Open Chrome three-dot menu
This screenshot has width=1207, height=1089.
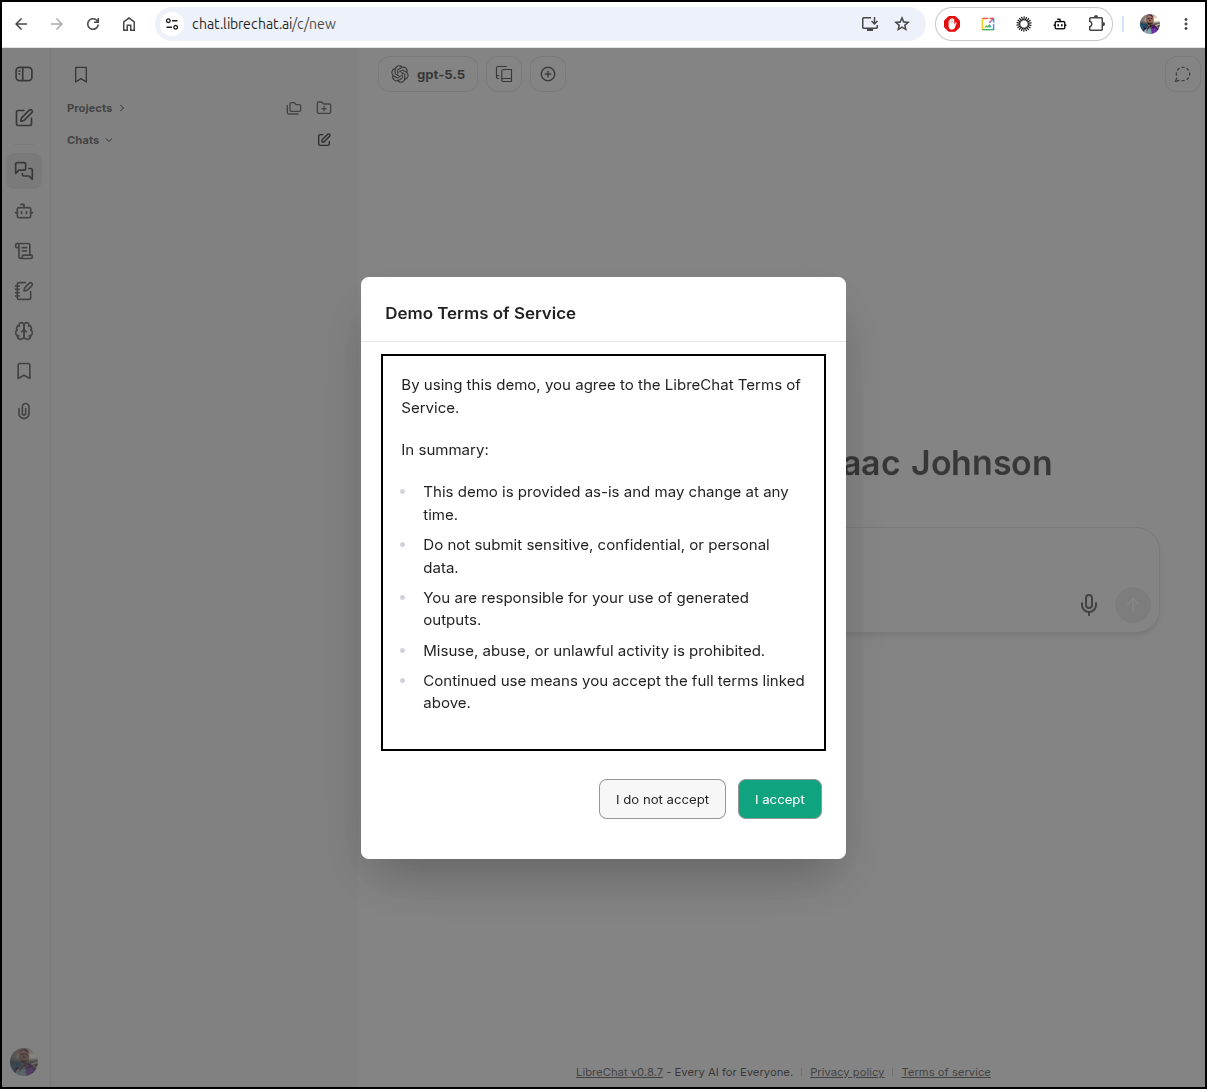point(1186,24)
